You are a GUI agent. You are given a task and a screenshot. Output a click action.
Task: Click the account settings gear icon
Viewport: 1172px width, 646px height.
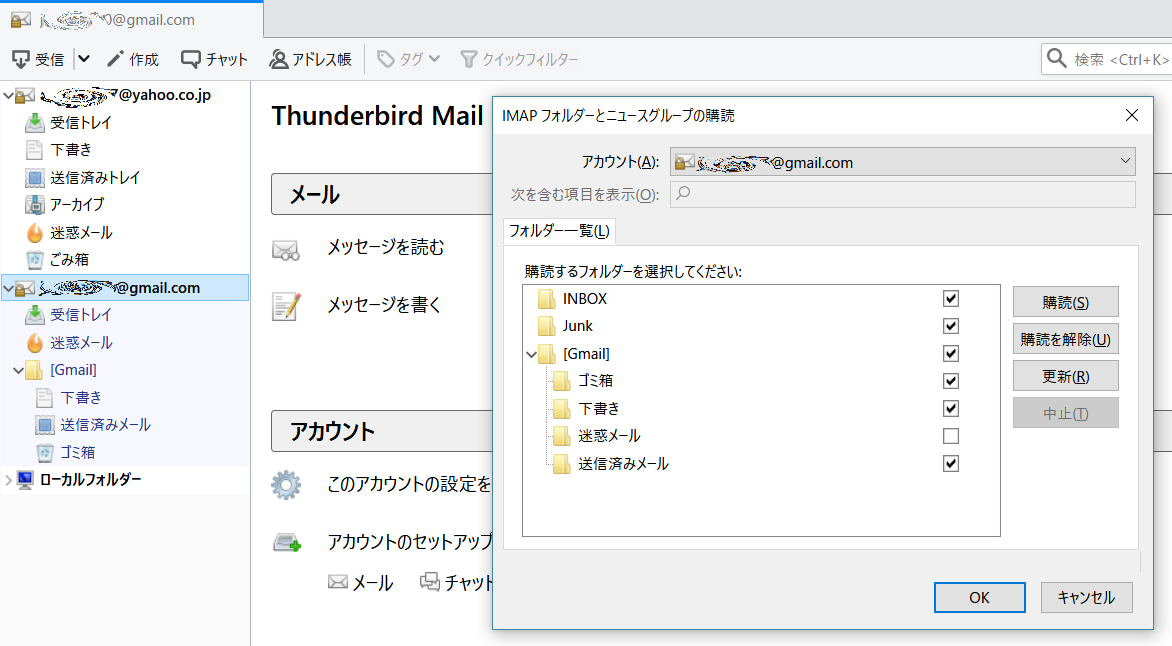coord(286,485)
